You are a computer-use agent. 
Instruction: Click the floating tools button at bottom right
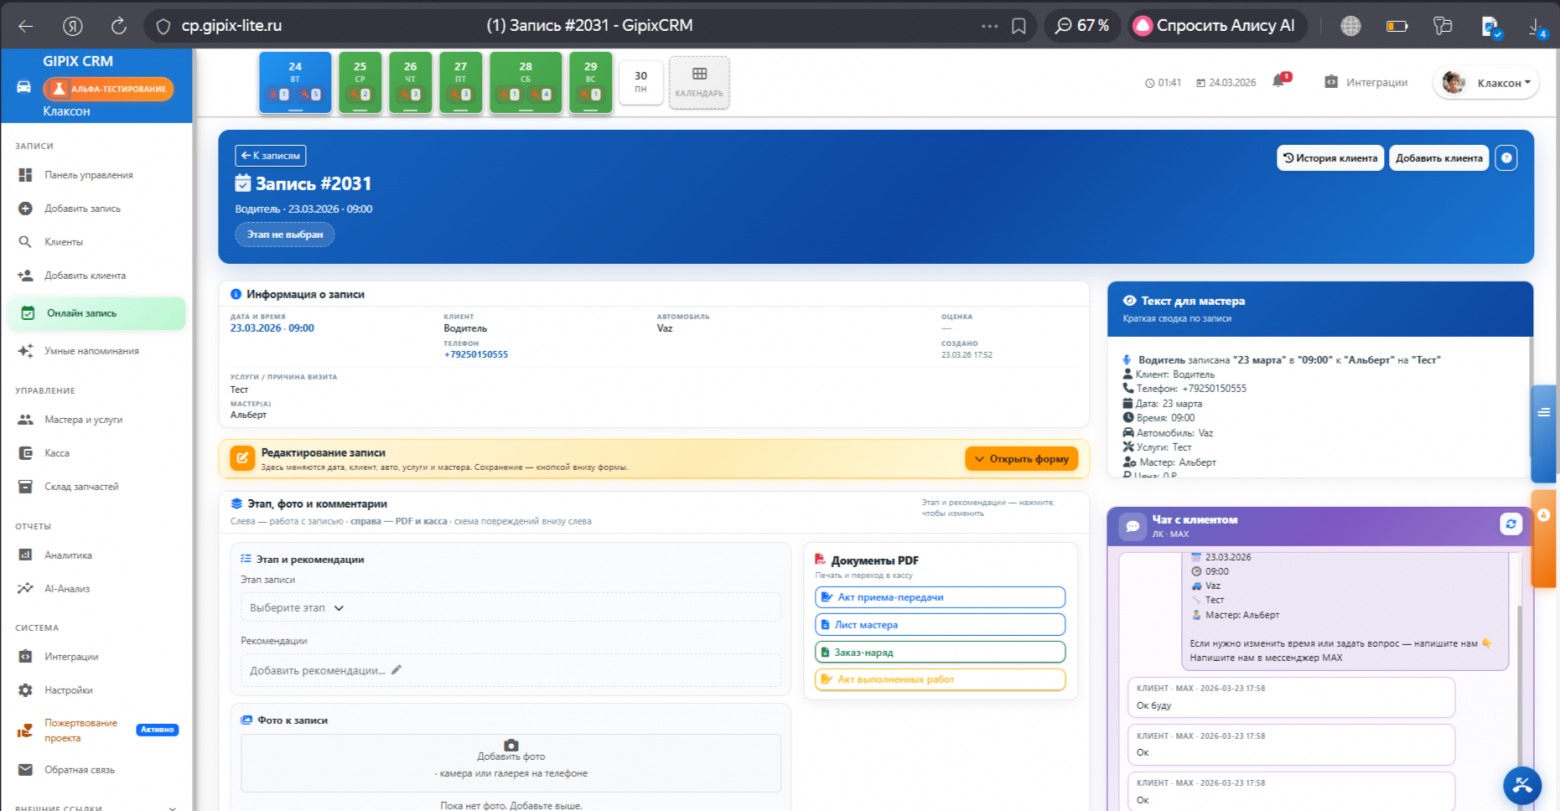point(1522,785)
